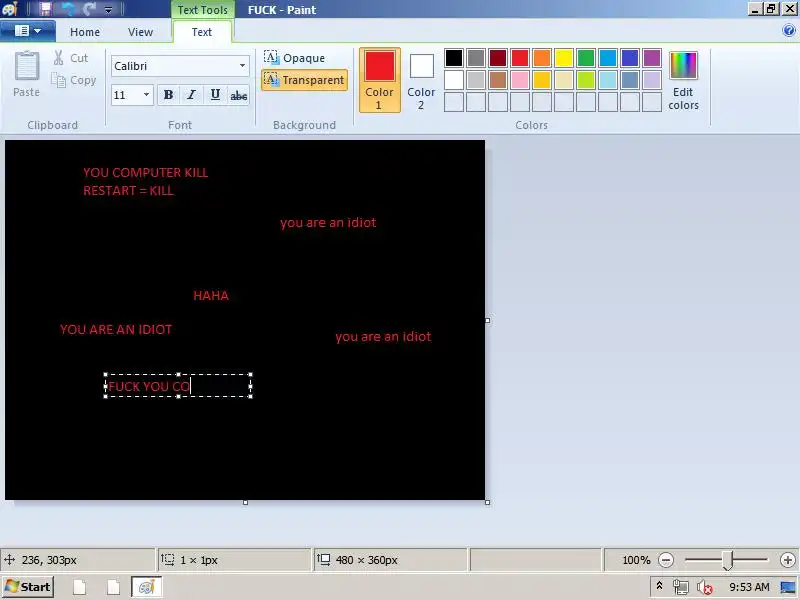Image resolution: width=800 pixels, height=600 pixels.
Task: Pick the purple color swatch
Action: click(x=652, y=58)
